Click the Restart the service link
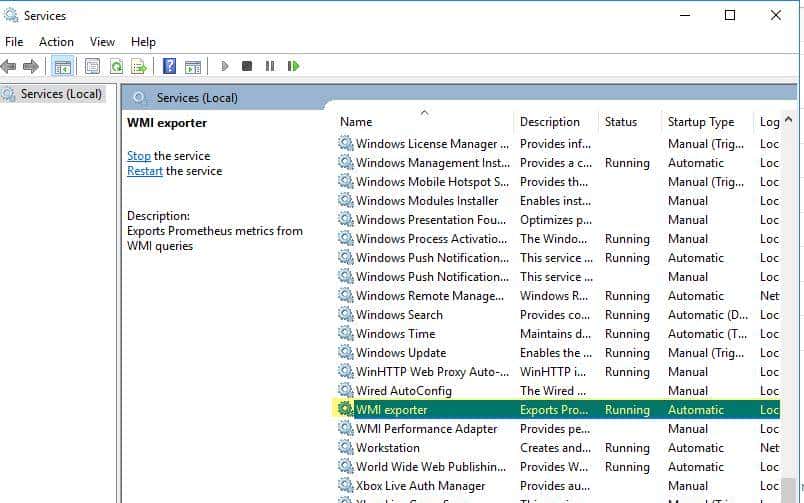 145,171
